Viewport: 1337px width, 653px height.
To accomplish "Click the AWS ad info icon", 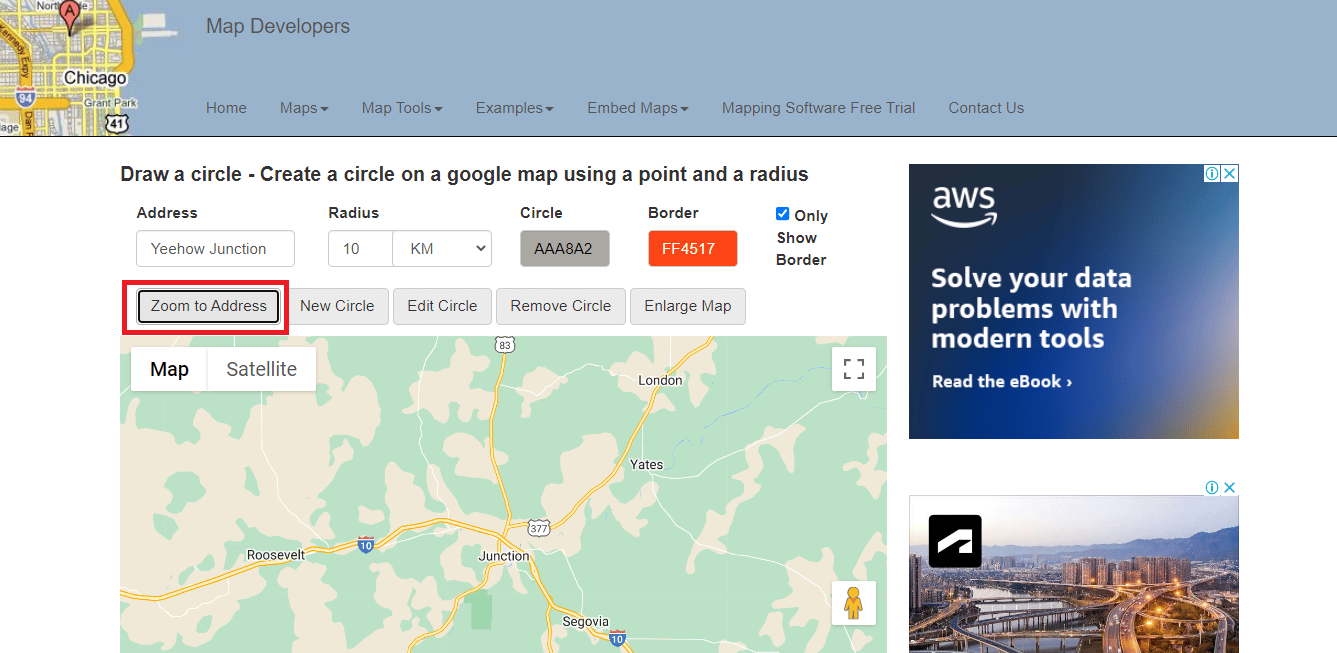I will pyautogui.click(x=1212, y=174).
